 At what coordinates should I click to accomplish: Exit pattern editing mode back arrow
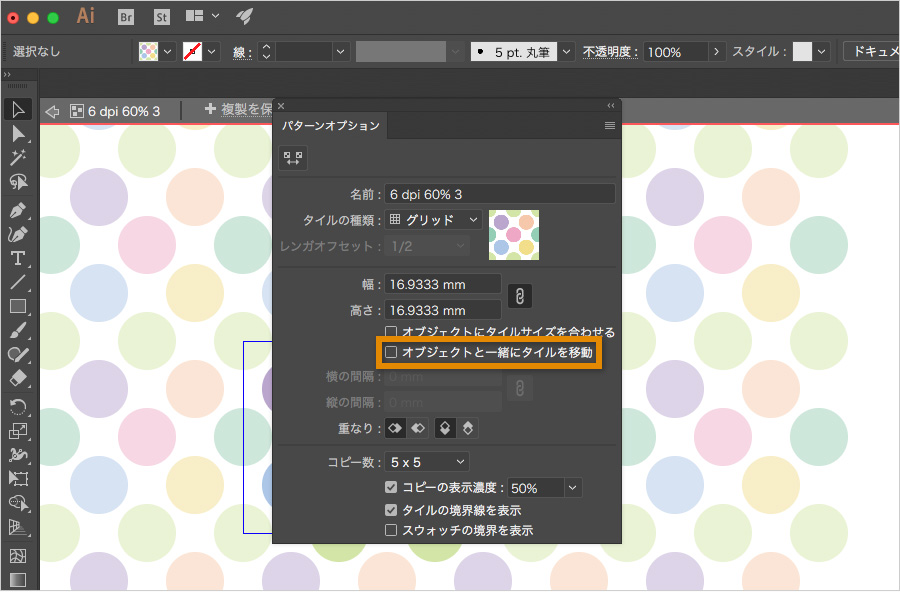click(x=52, y=111)
